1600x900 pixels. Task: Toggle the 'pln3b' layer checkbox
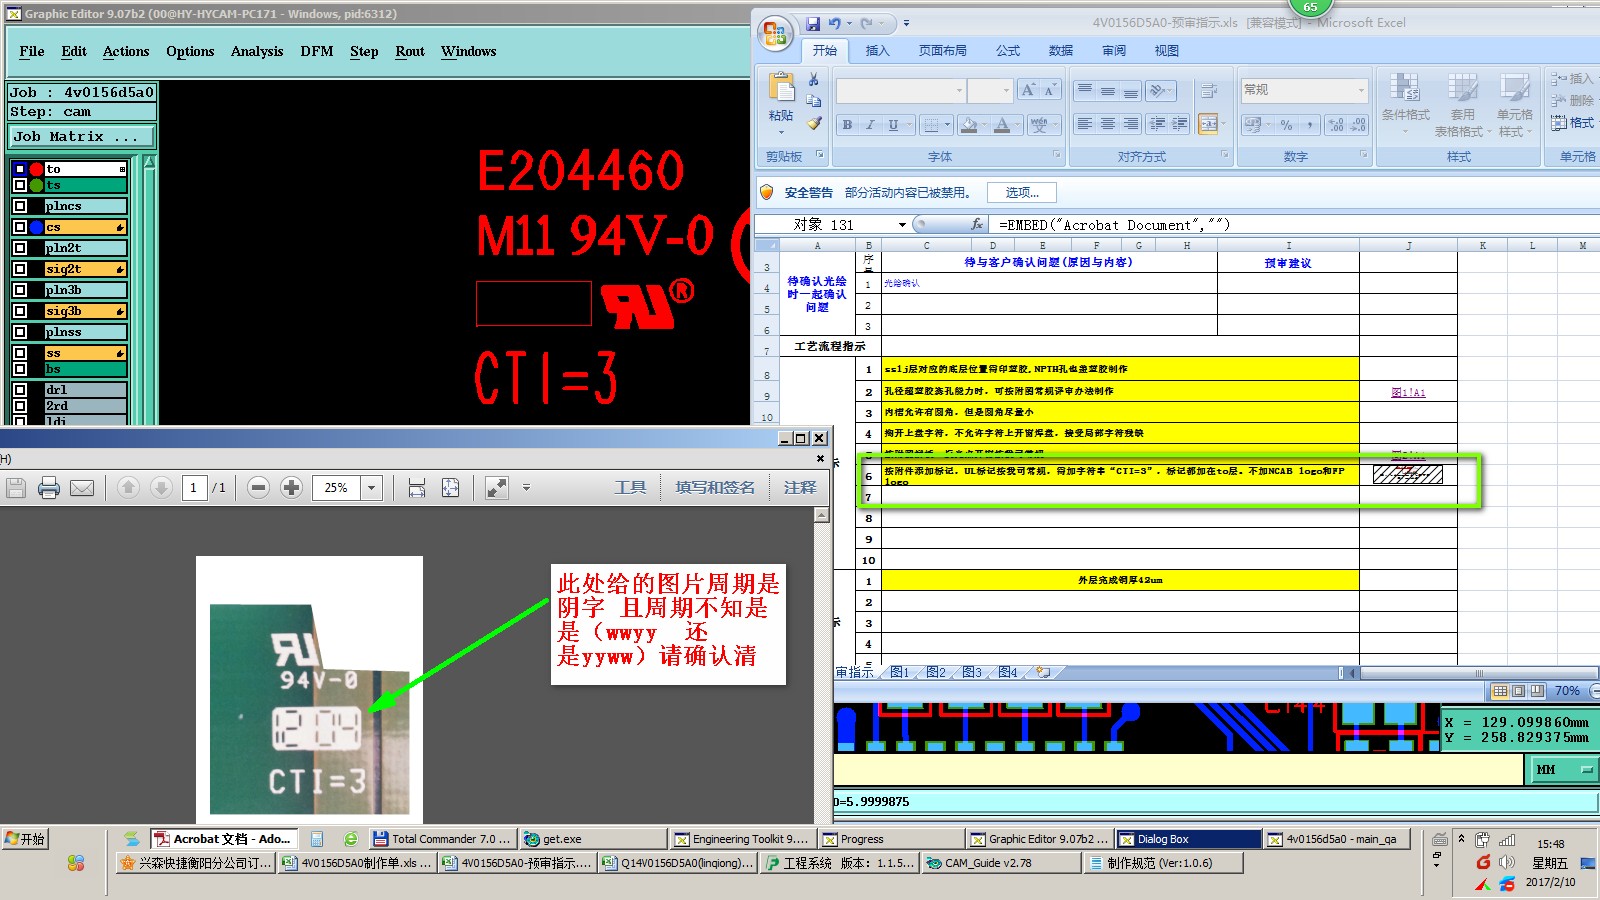20,290
